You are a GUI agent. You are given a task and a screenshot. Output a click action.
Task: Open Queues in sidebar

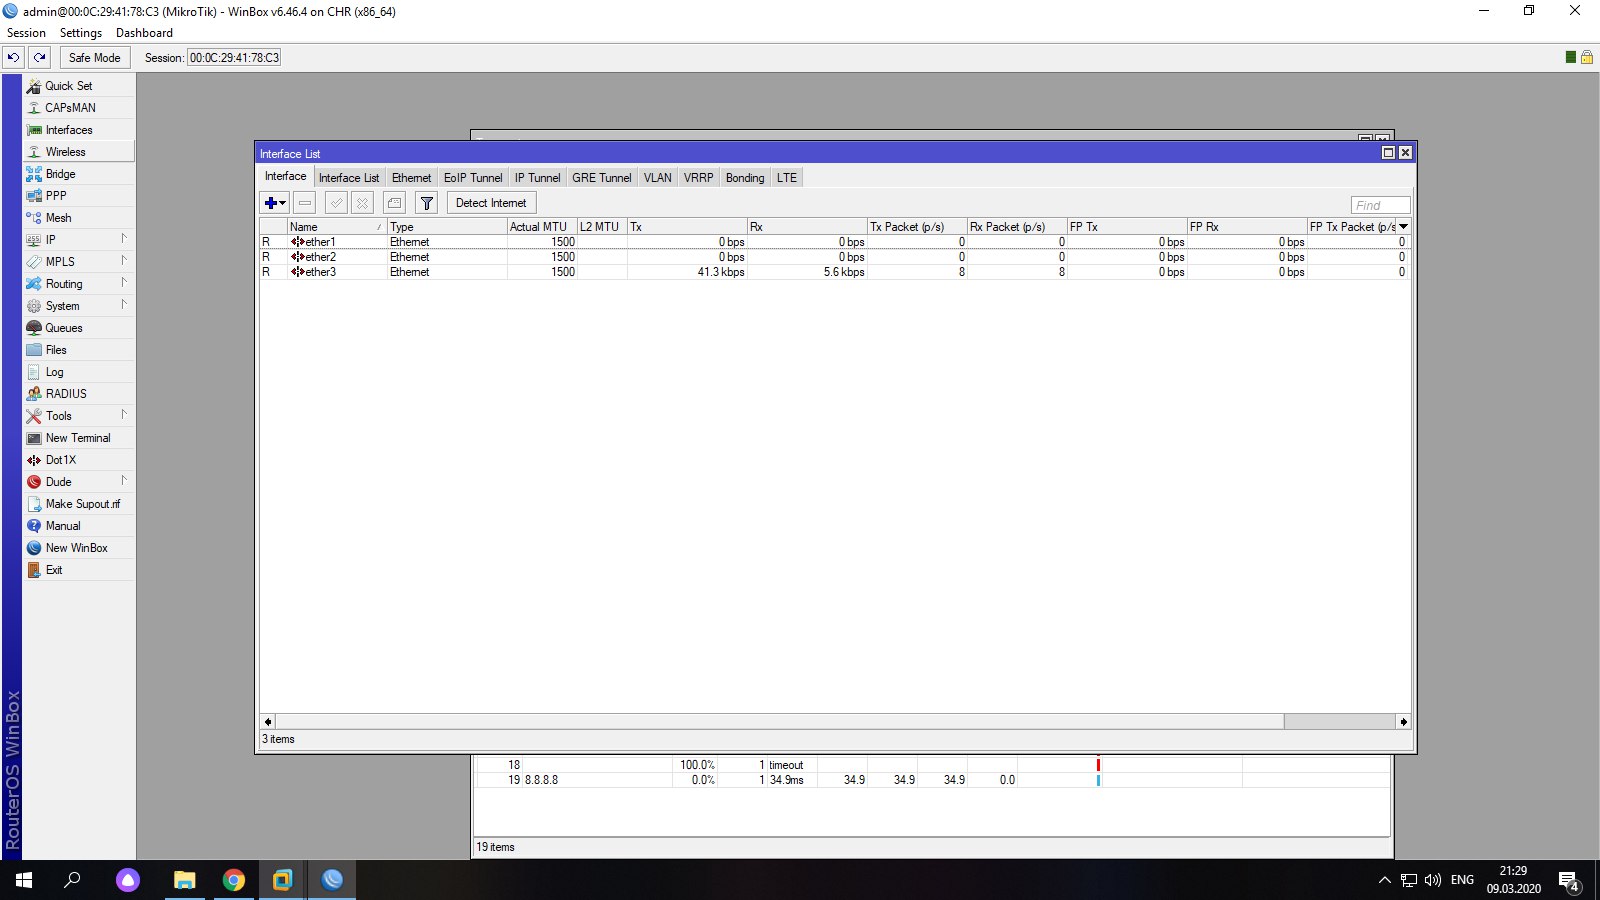pyautogui.click(x=79, y=328)
